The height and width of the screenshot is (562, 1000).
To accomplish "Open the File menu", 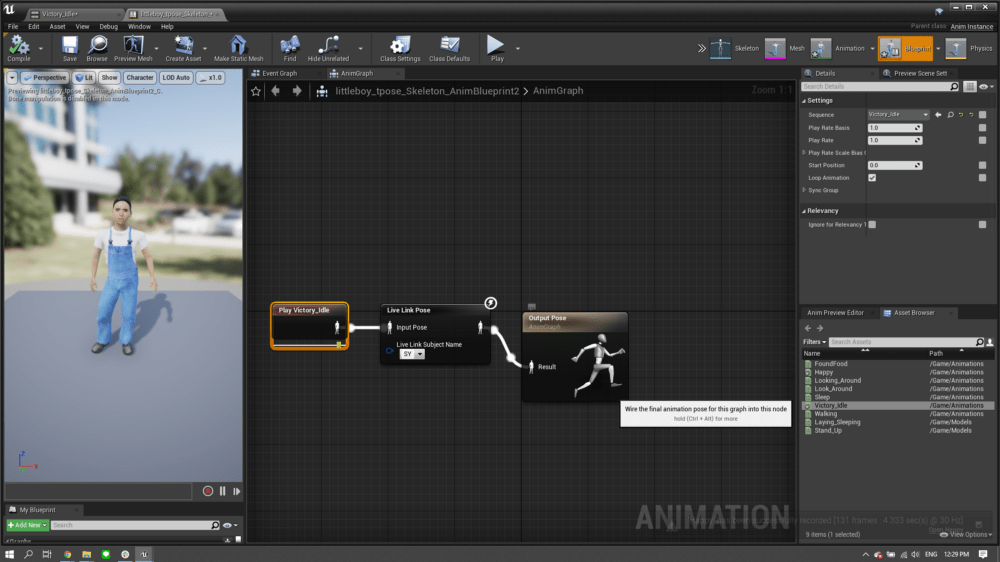I will [x=13, y=27].
